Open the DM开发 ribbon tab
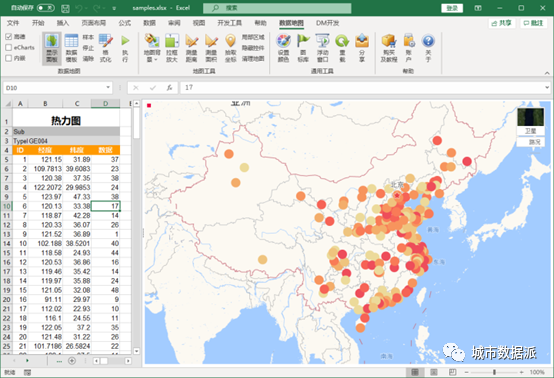This screenshot has height=378, width=554. tap(327, 23)
